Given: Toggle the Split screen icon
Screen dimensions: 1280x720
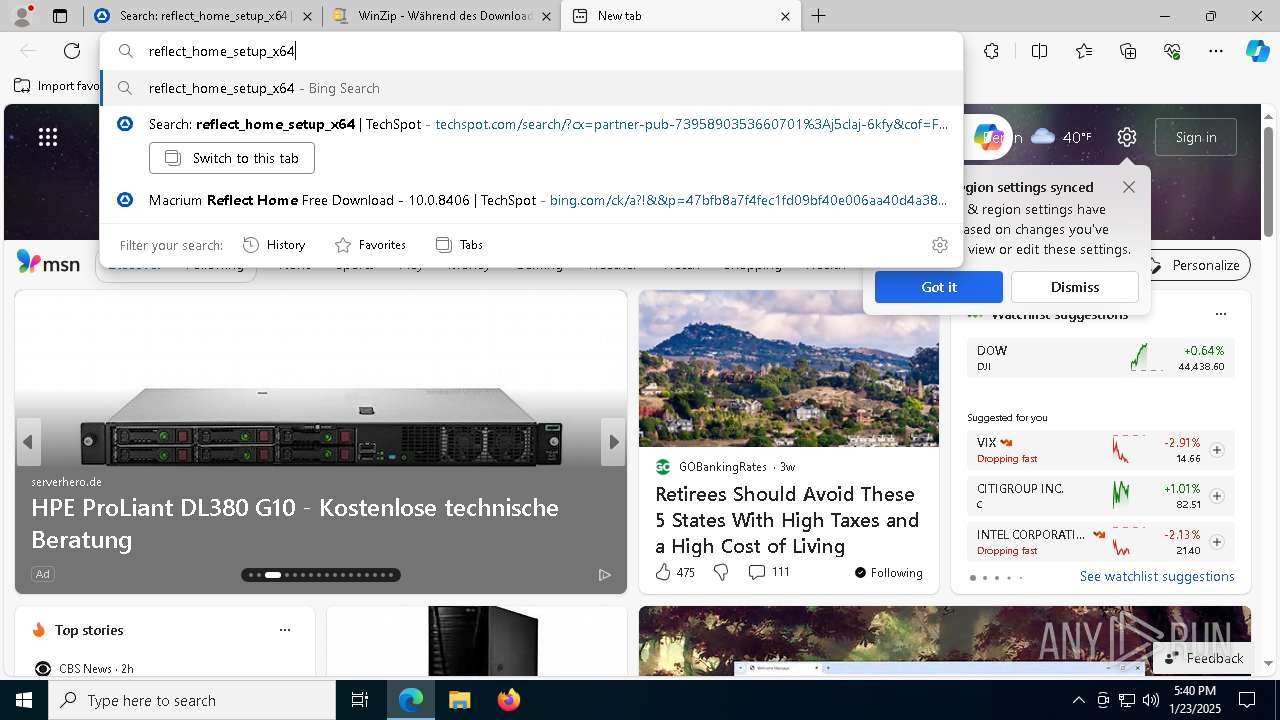Looking at the screenshot, I should pyautogui.click(x=1039, y=51).
